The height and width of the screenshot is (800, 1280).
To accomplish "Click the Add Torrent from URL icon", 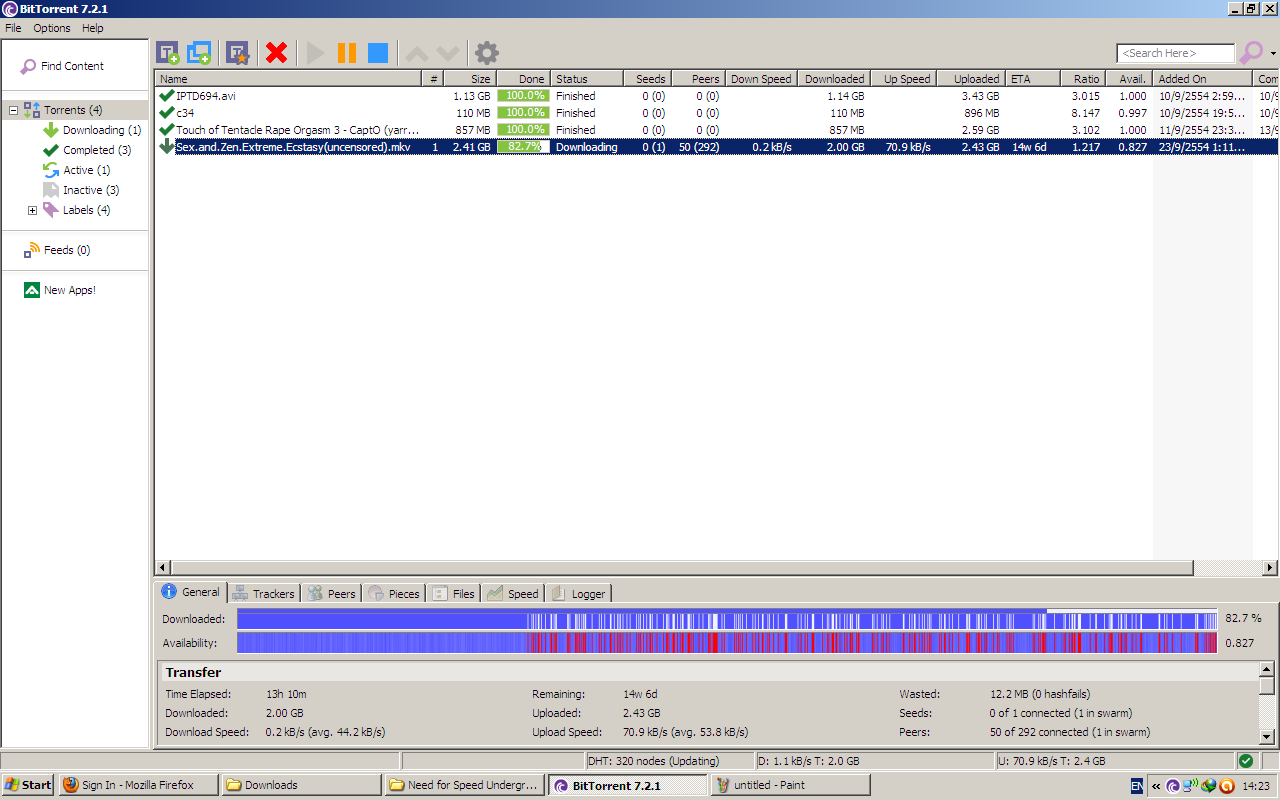I will (199, 53).
